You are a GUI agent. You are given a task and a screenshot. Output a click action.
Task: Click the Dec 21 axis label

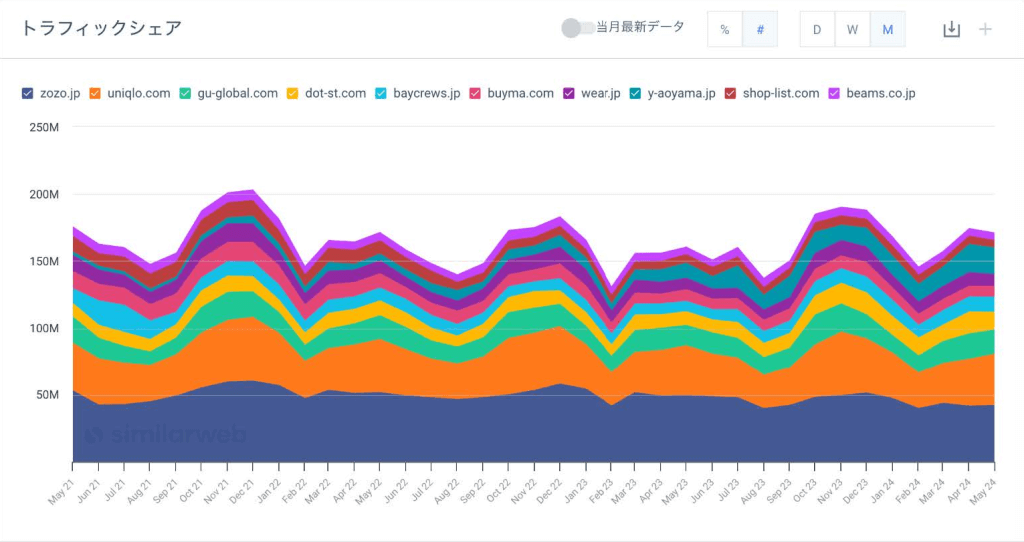click(x=242, y=490)
